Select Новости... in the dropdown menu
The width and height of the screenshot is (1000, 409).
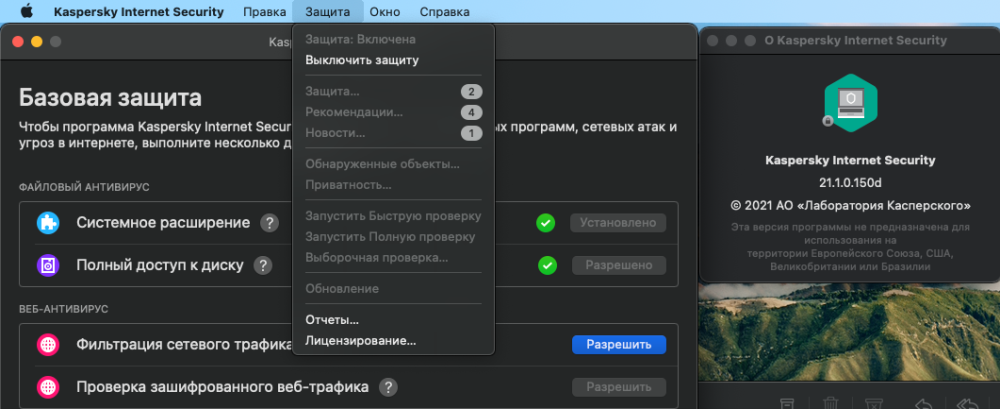pyautogui.click(x=393, y=133)
